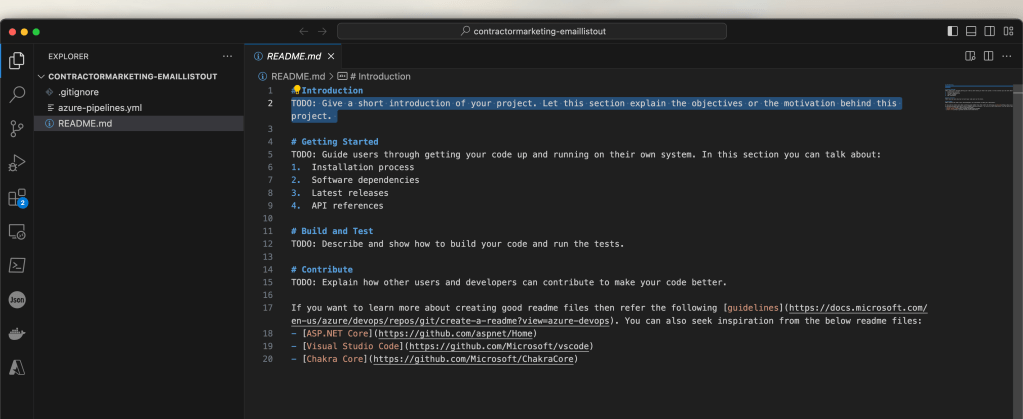Toggle primary side bar layout icon

pos(953,31)
